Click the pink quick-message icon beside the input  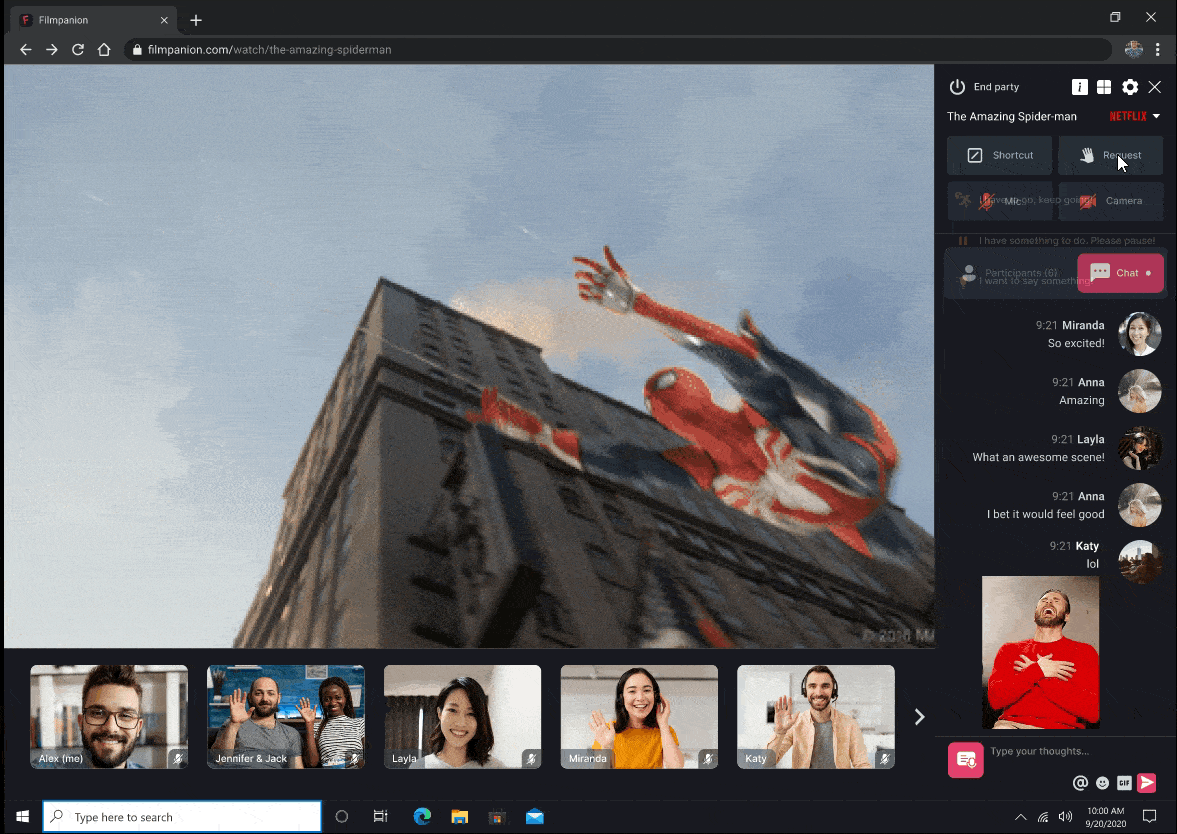pyautogui.click(x=965, y=760)
